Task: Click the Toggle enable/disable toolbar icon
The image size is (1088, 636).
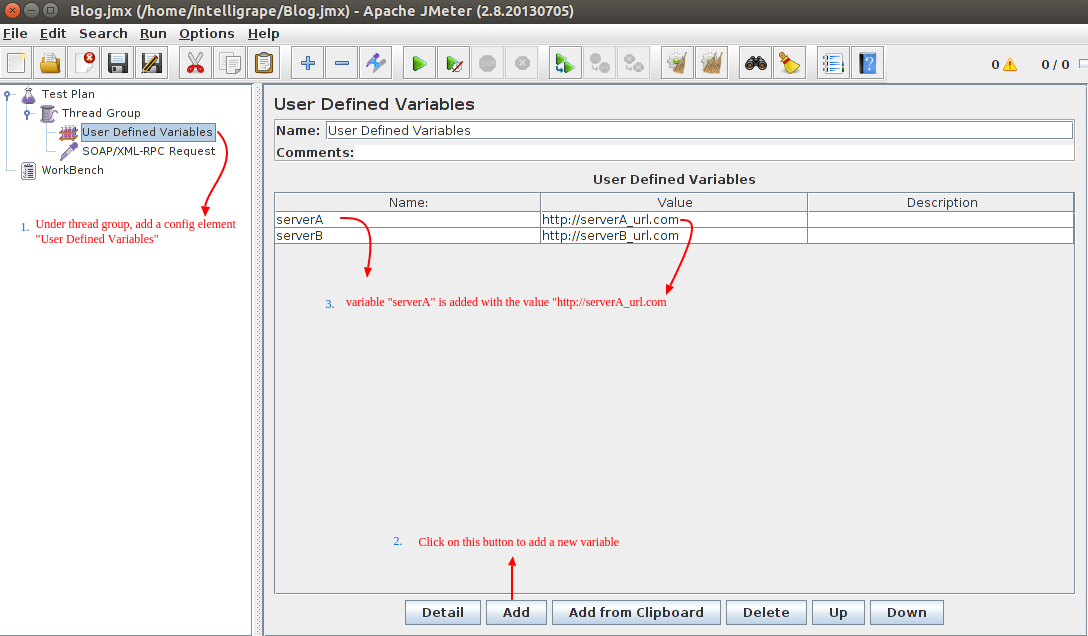Action: 375,64
